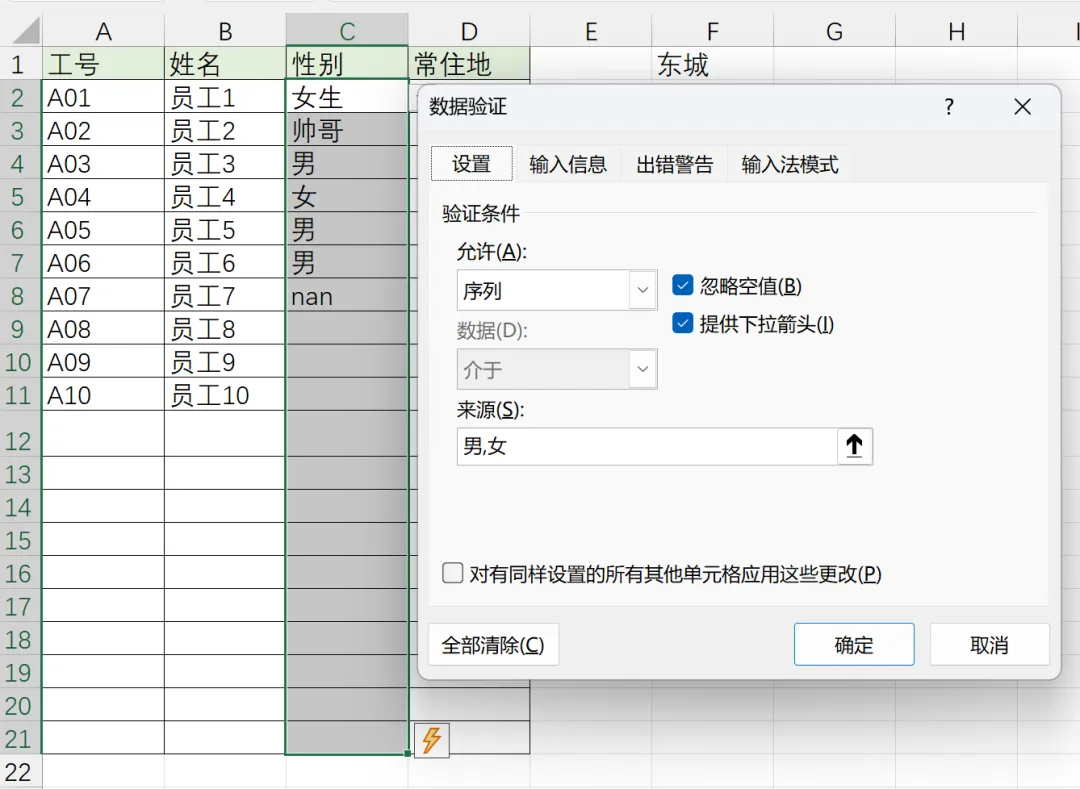Select column F header

713,31
